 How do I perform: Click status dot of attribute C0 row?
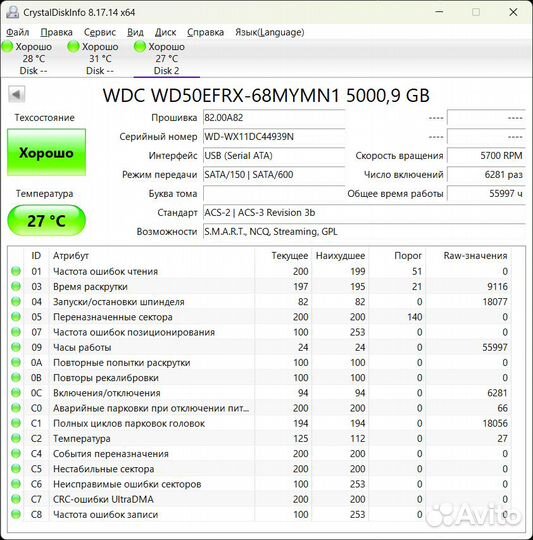[x=16, y=408]
